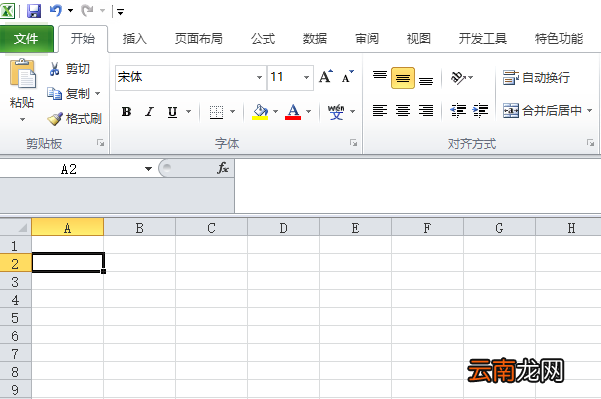Toggle Center horizontal alignment
The width and height of the screenshot is (601, 399).
[403, 111]
